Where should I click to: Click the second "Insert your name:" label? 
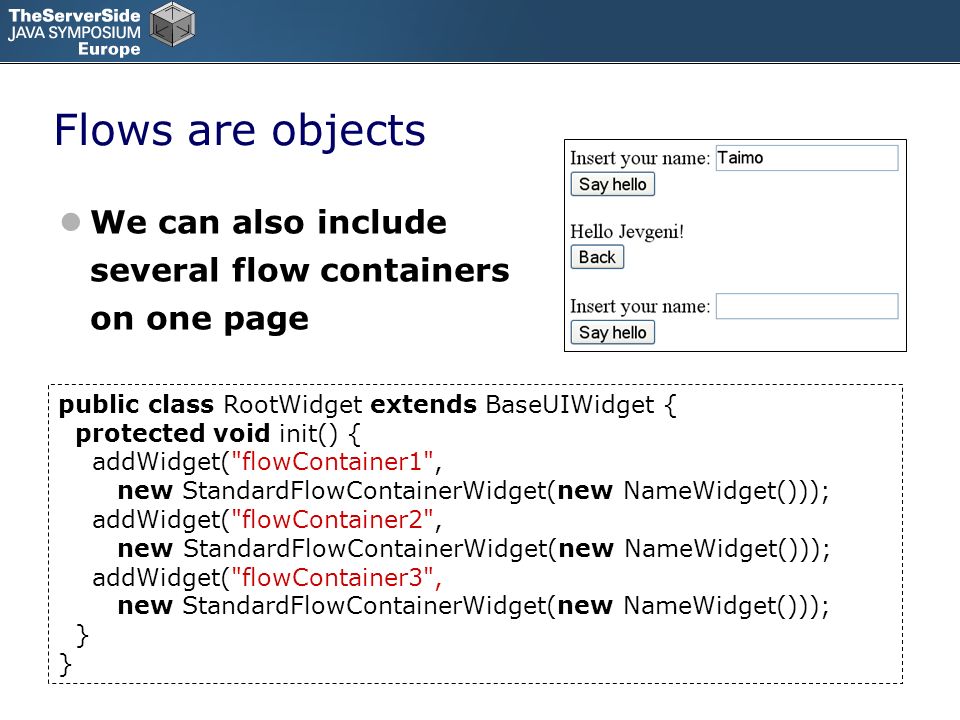click(640, 307)
